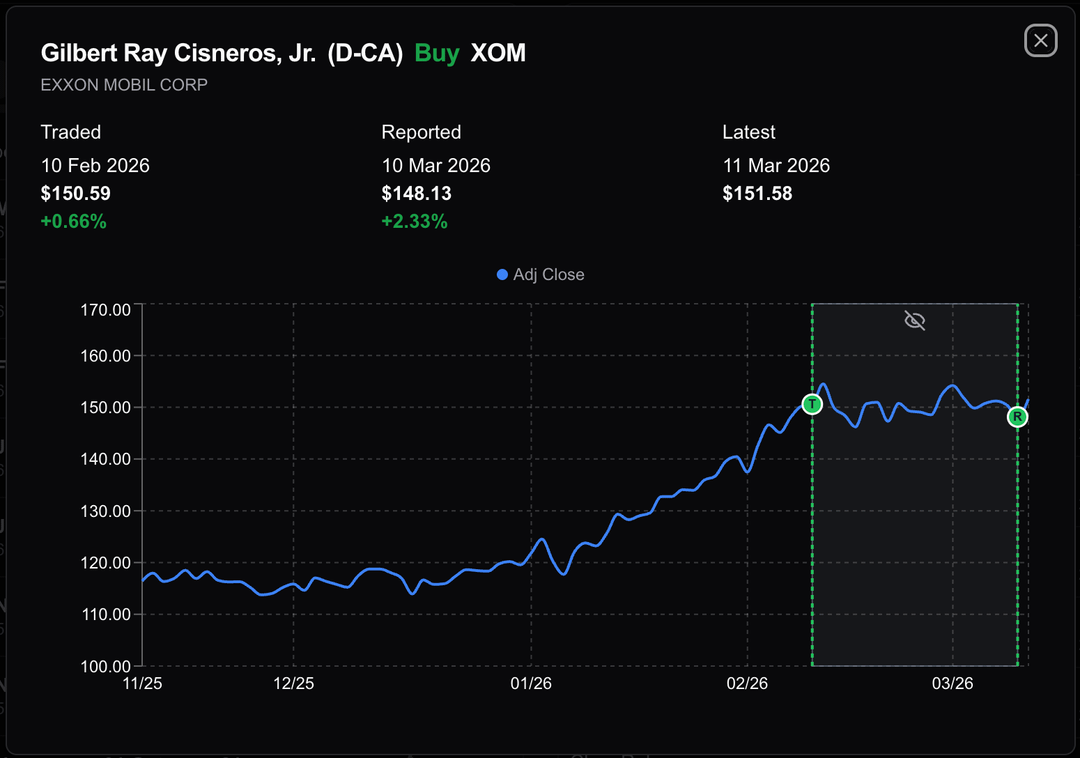Viewport: 1080px width, 758px height.
Task: Click the green Buy label
Action: [437, 53]
